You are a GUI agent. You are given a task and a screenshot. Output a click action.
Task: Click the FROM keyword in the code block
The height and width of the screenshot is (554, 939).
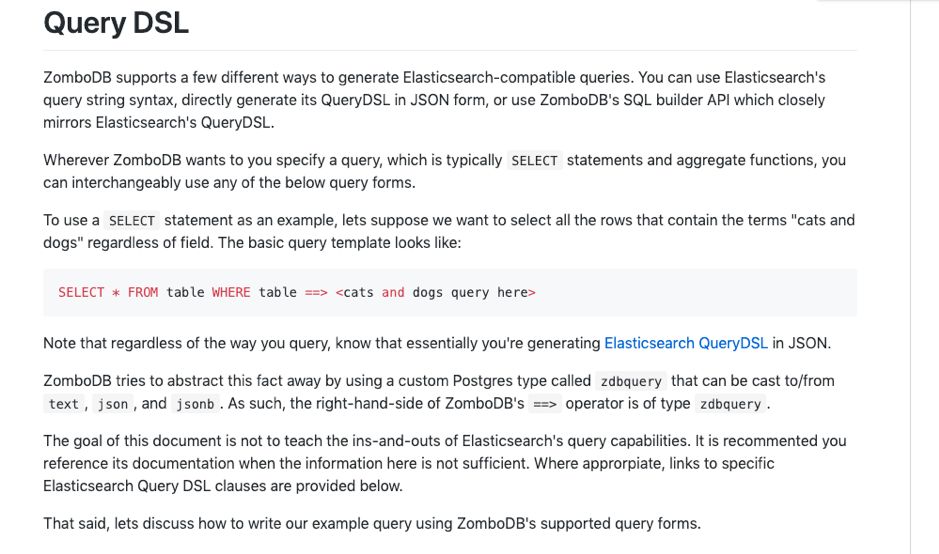pyautogui.click(x=143, y=292)
